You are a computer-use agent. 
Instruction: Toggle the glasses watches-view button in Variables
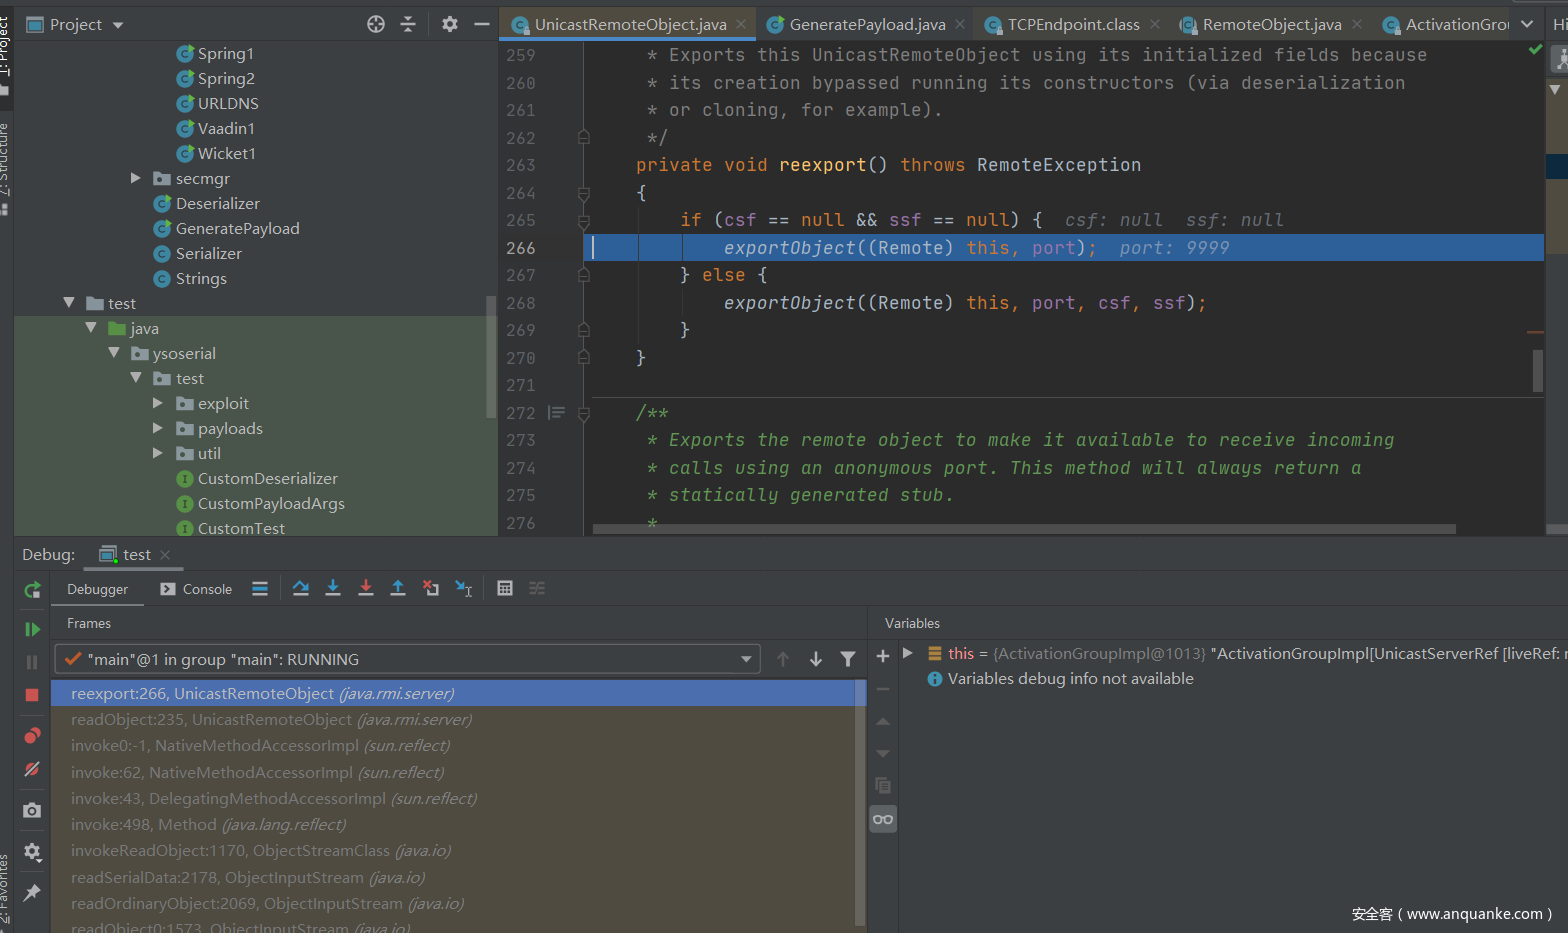883,820
